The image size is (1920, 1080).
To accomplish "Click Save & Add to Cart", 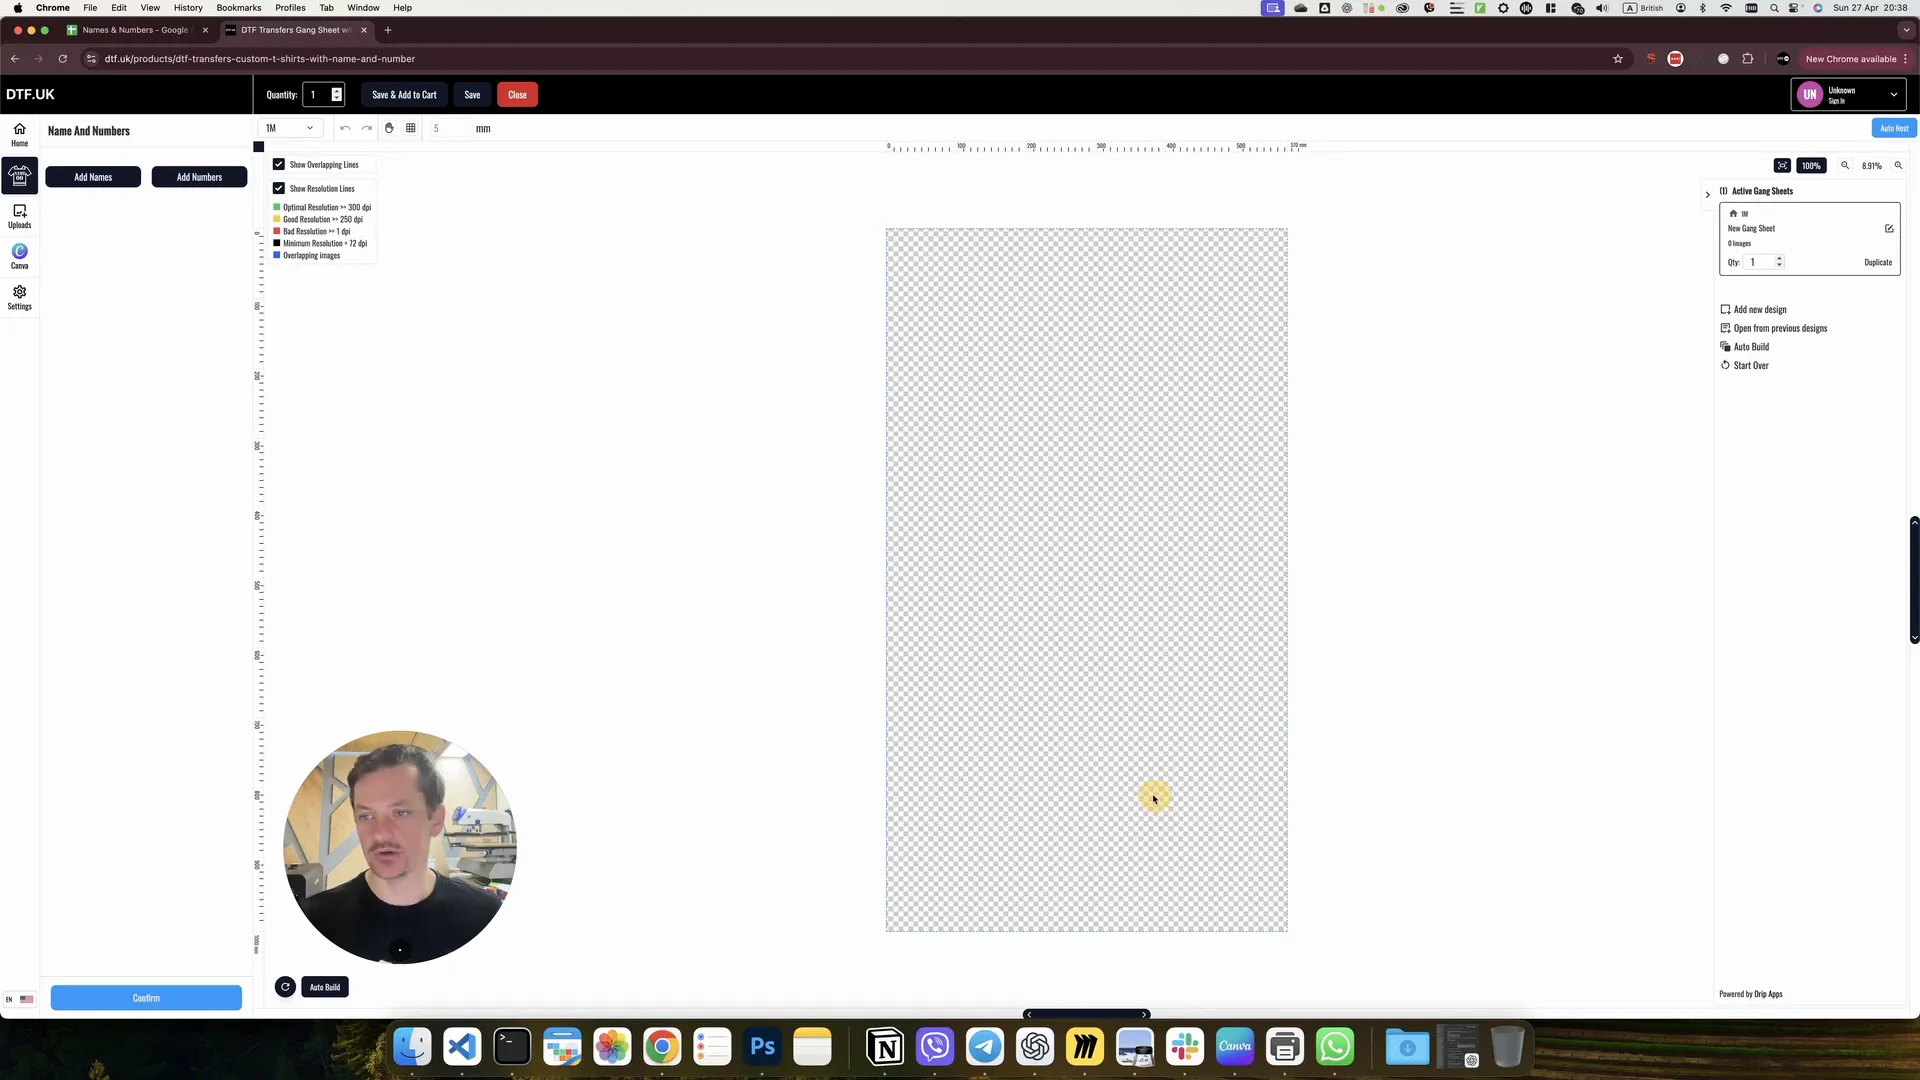I will [x=404, y=95].
